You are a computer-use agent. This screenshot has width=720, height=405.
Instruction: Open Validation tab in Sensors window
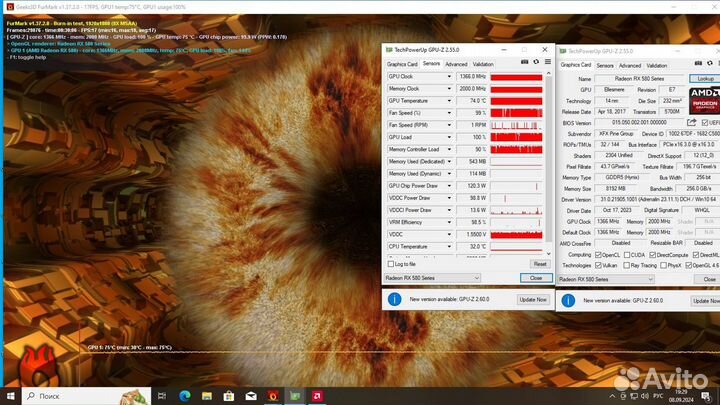(483, 64)
